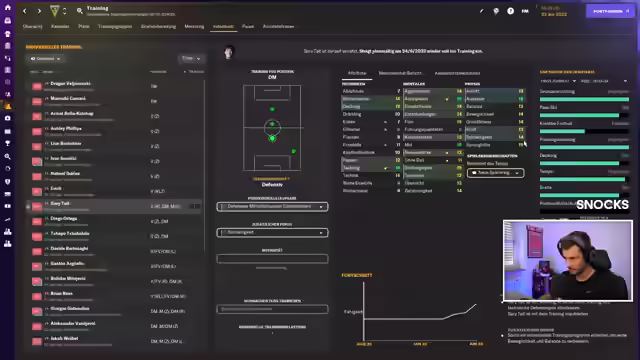
Task: Open the eye view dropdown above player list
Action: coord(45,59)
